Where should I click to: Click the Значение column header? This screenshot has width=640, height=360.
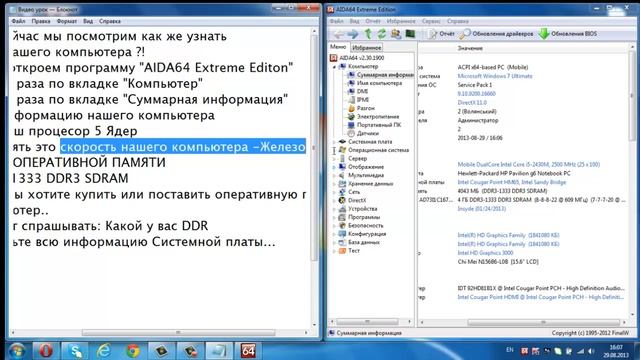470,48
